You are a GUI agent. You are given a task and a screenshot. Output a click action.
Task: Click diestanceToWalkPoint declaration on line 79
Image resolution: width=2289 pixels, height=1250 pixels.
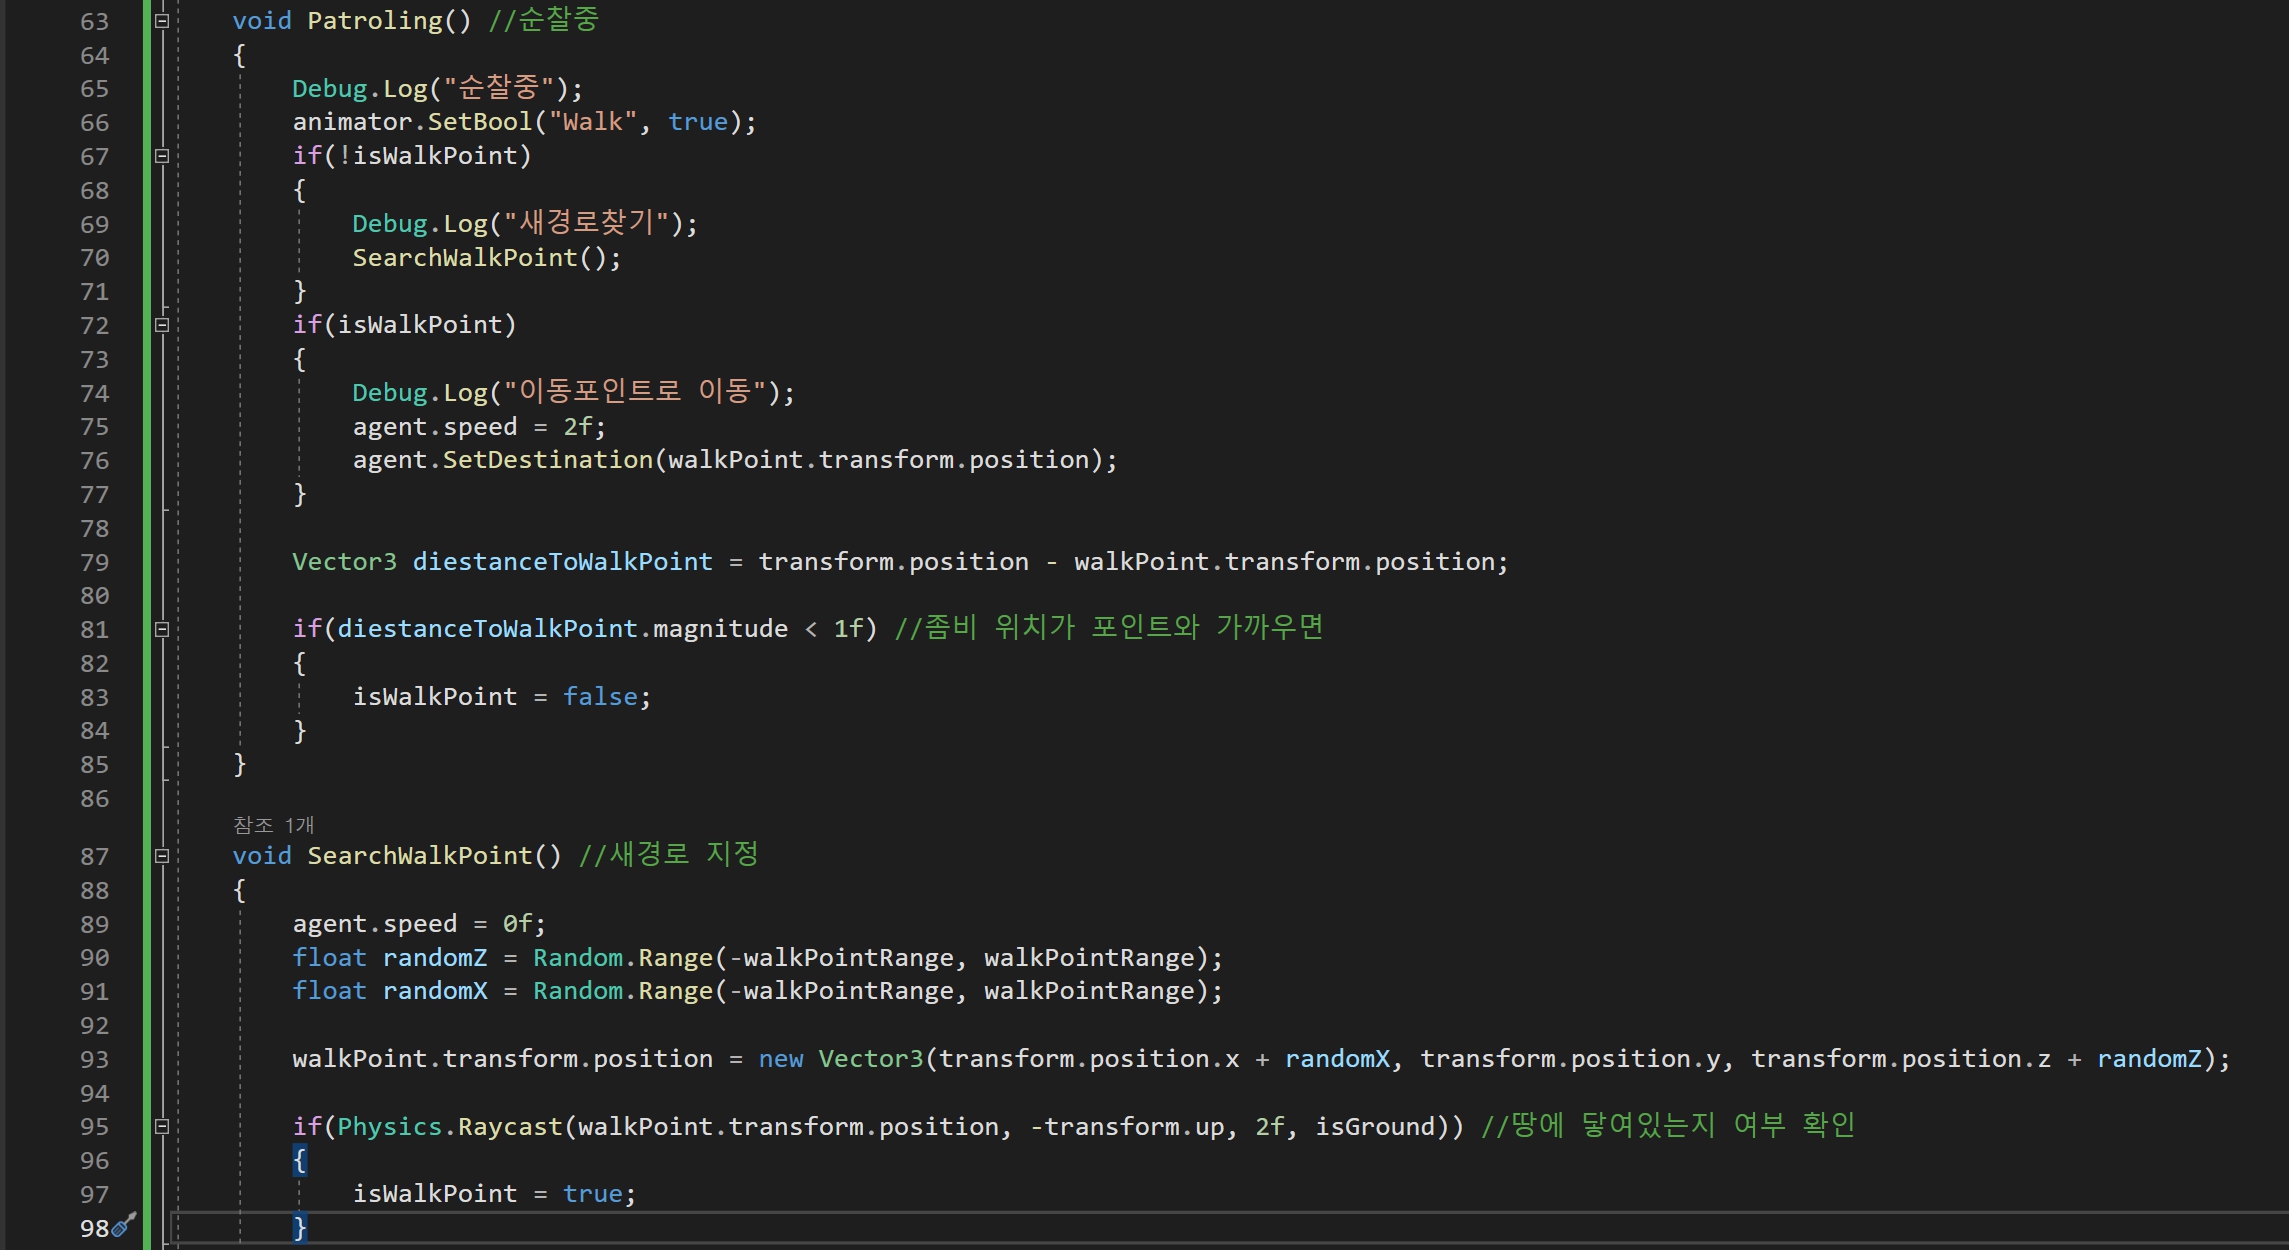pyautogui.click(x=563, y=562)
